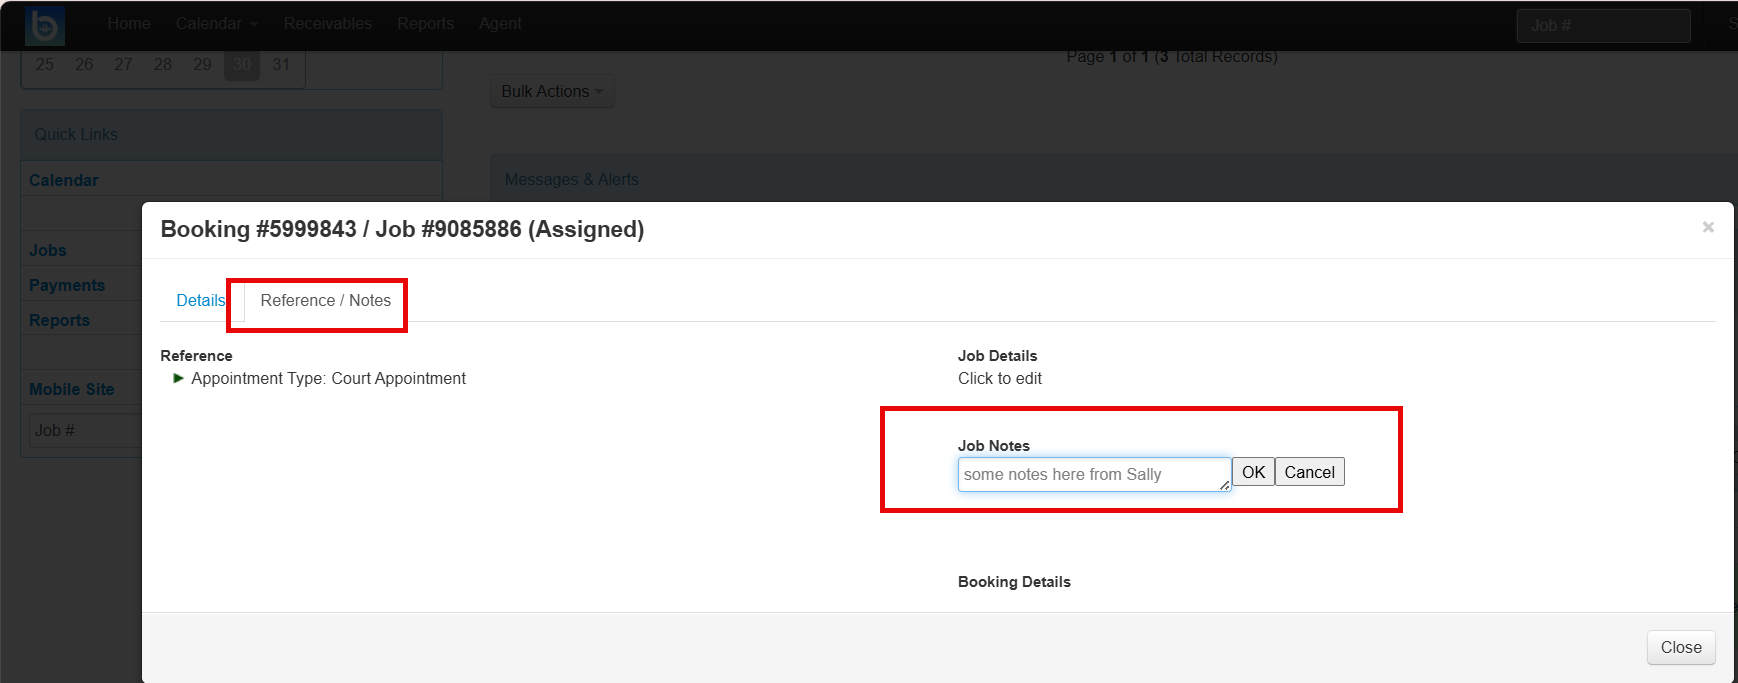Viewport: 1738px width, 683px height.
Task: Open the Calendar quick link
Action: tap(64, 180)
